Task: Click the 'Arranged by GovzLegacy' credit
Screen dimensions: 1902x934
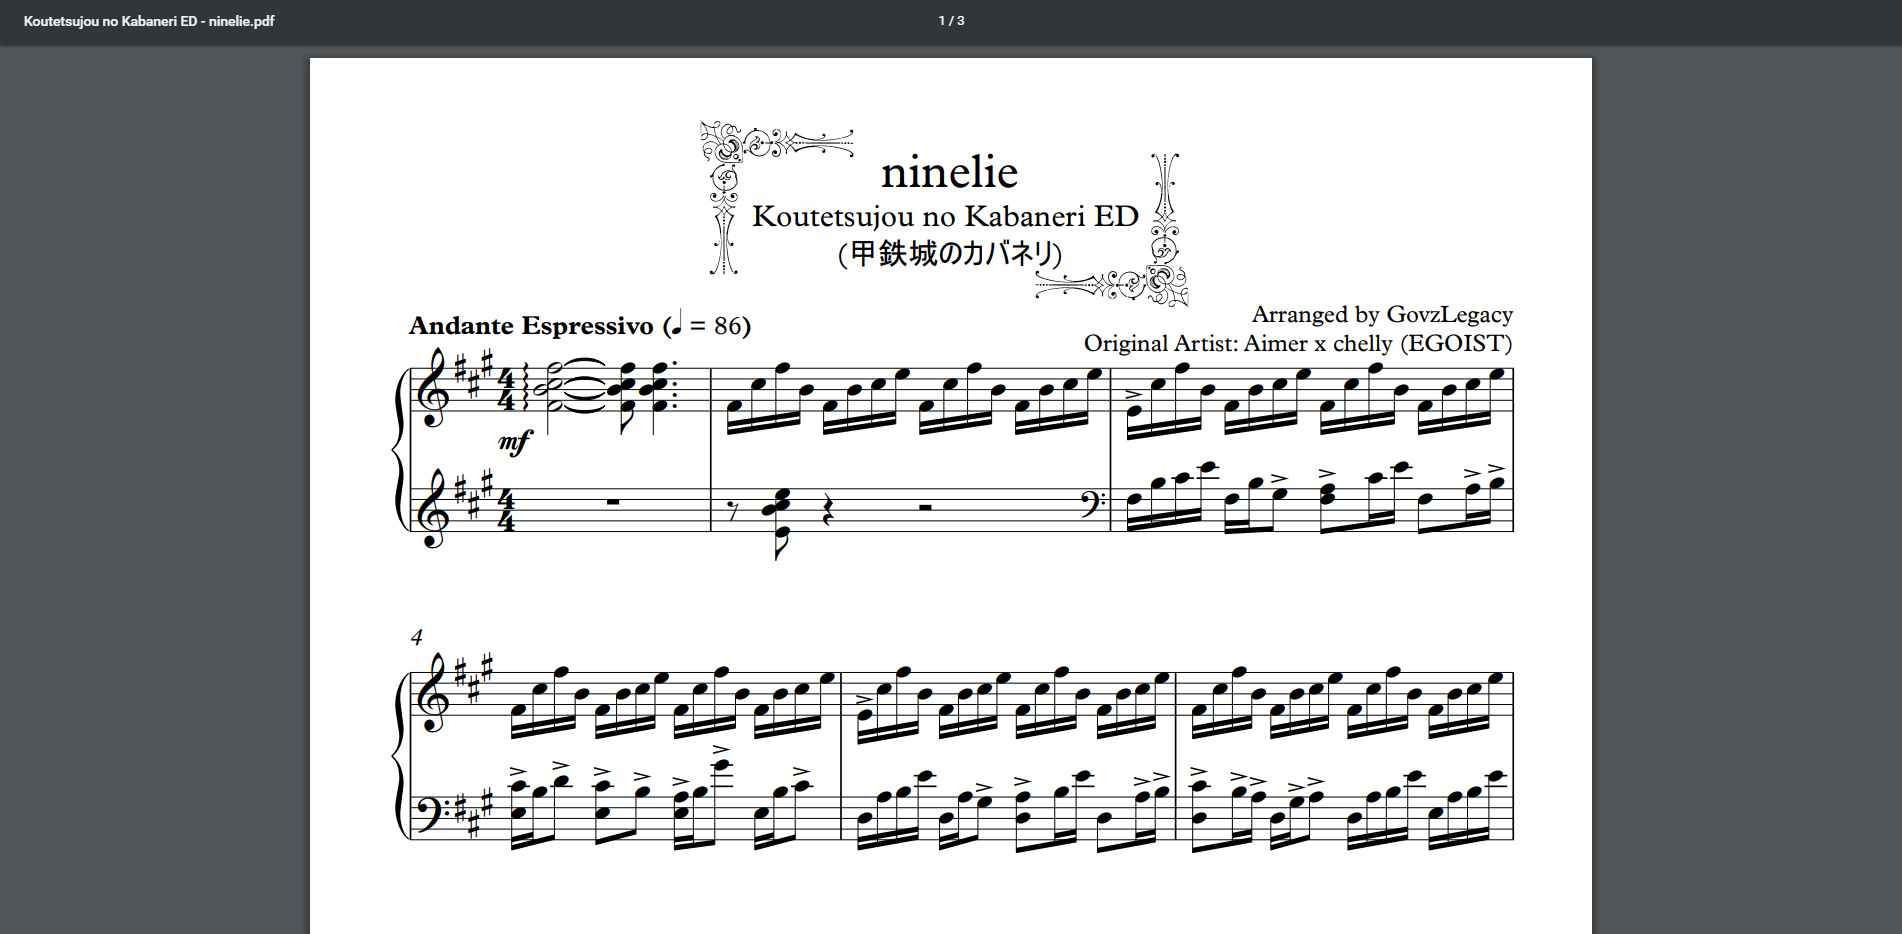Action: tap(1381, 315)
